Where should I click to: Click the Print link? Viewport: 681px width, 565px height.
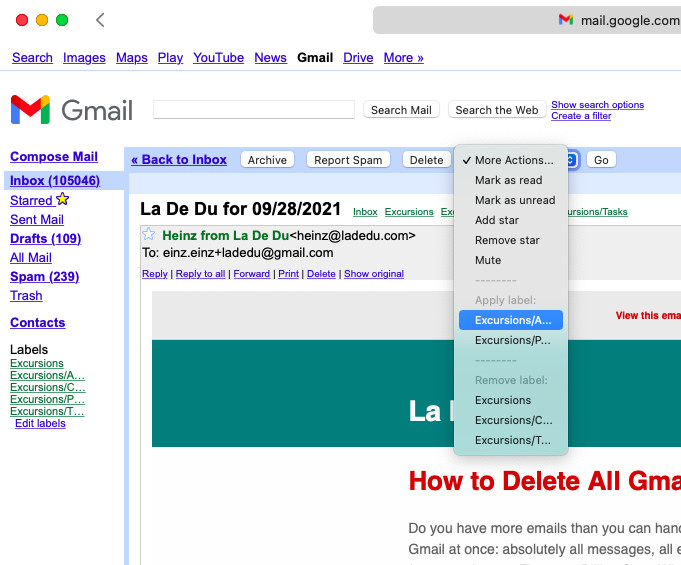(x=288, y=274)
